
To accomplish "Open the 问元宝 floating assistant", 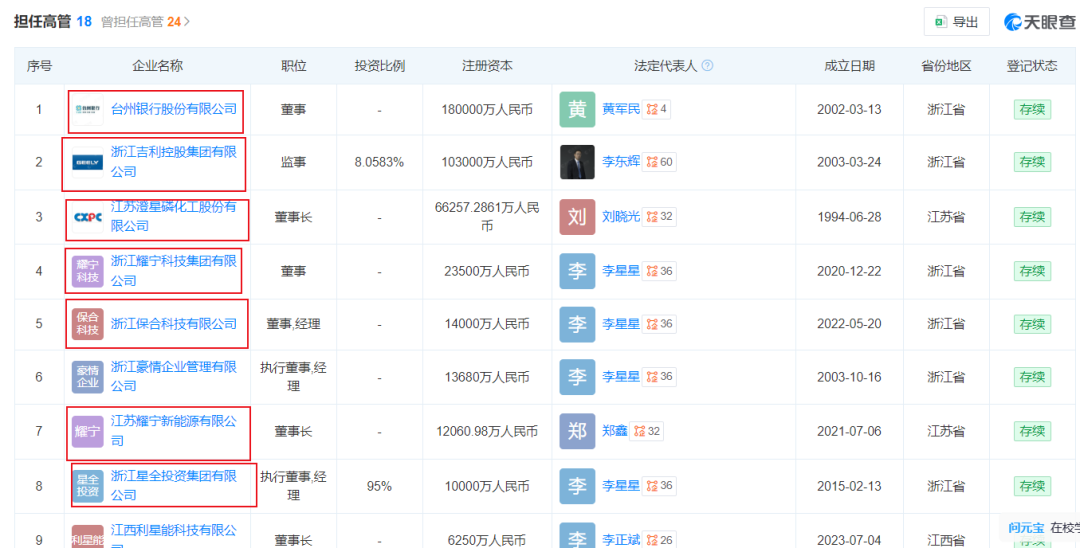I will coord(1026,528).
